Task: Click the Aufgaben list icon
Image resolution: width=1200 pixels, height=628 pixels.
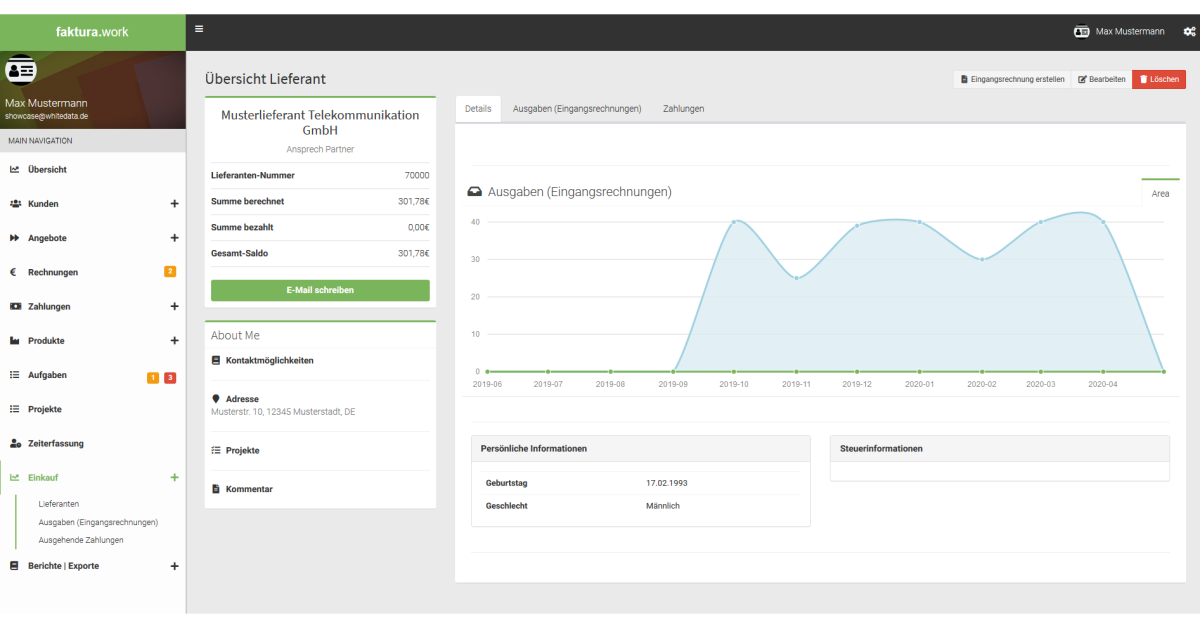Action: [x=15, y=375]
